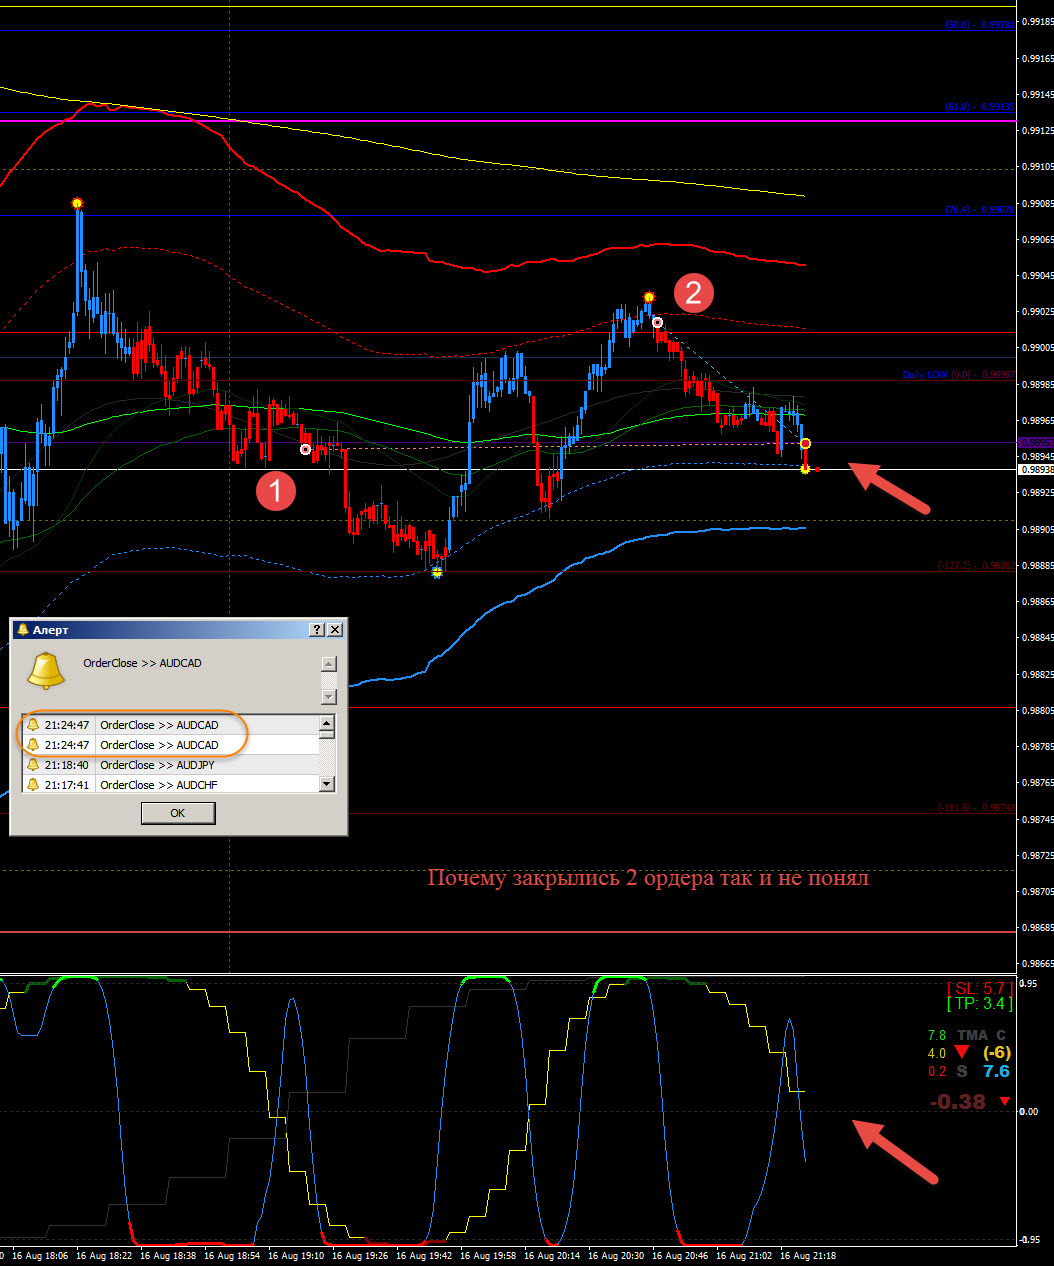Click the 21:18:40 time cell
Screen dimensions: 1054x1266
click(x=66, y=765)
